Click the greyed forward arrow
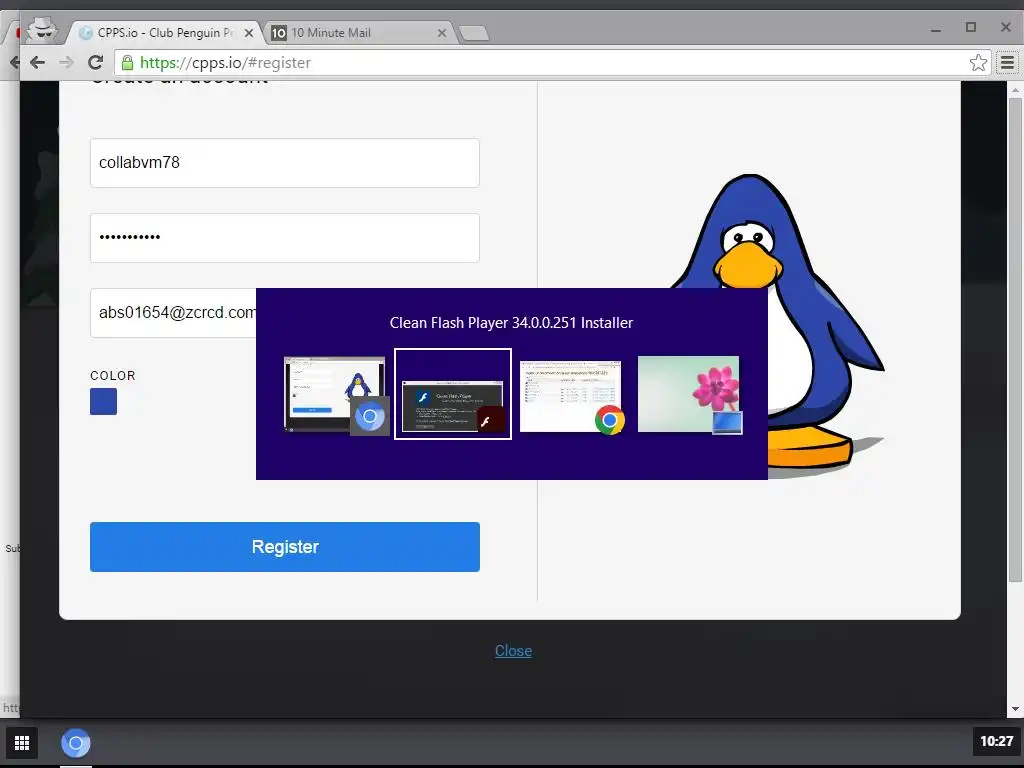 click(x=66, y=63)
